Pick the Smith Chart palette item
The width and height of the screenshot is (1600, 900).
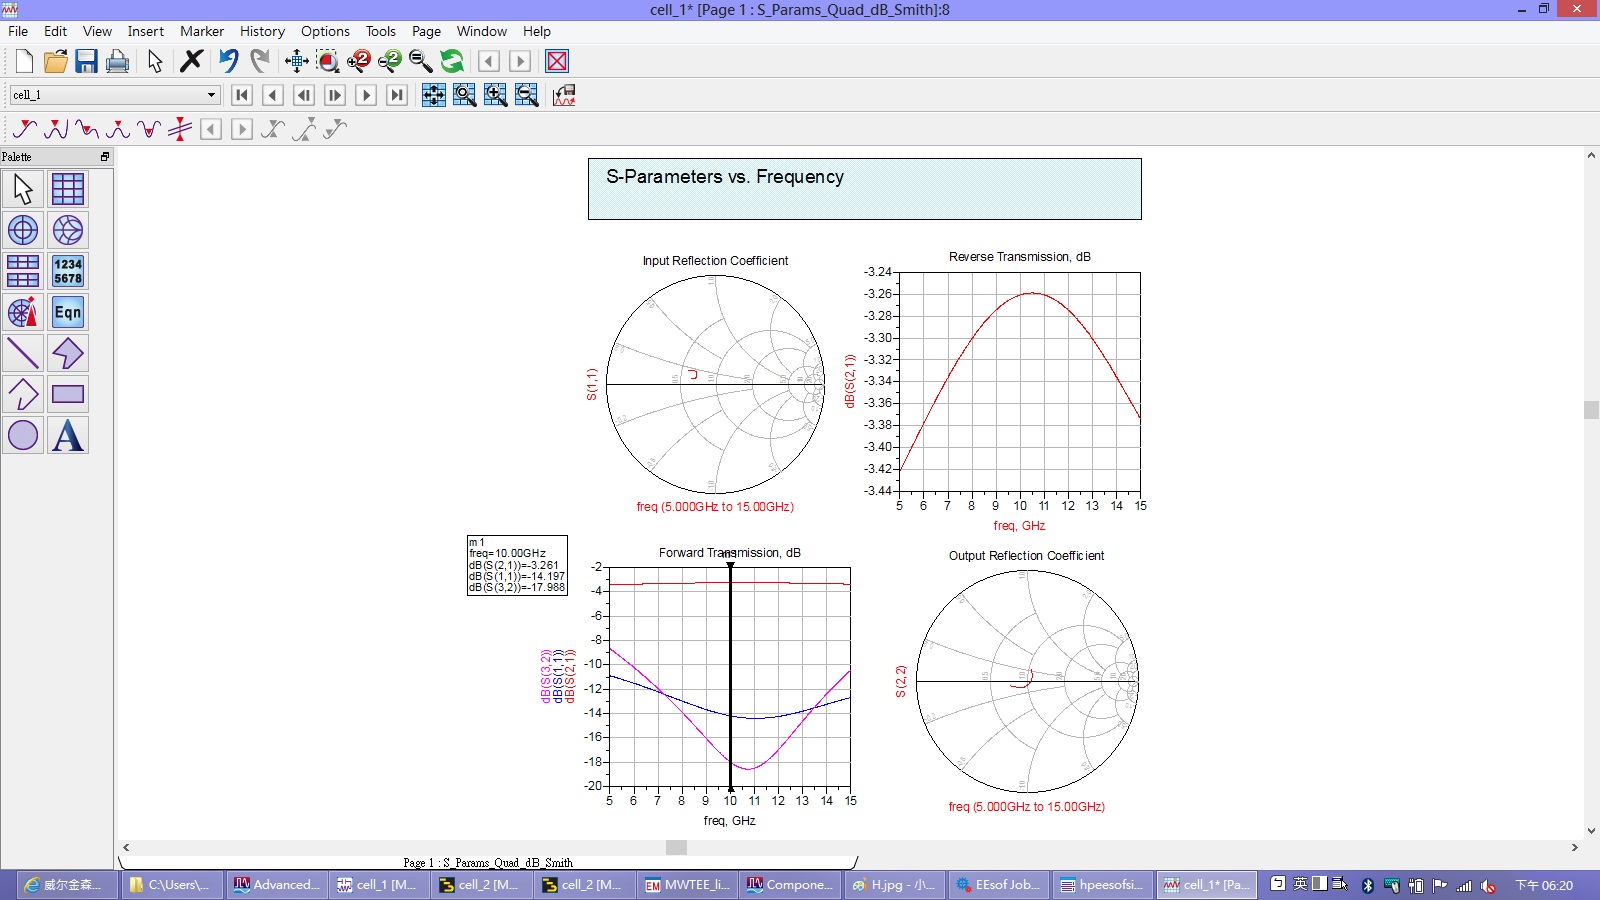click(x=68, y=230)
